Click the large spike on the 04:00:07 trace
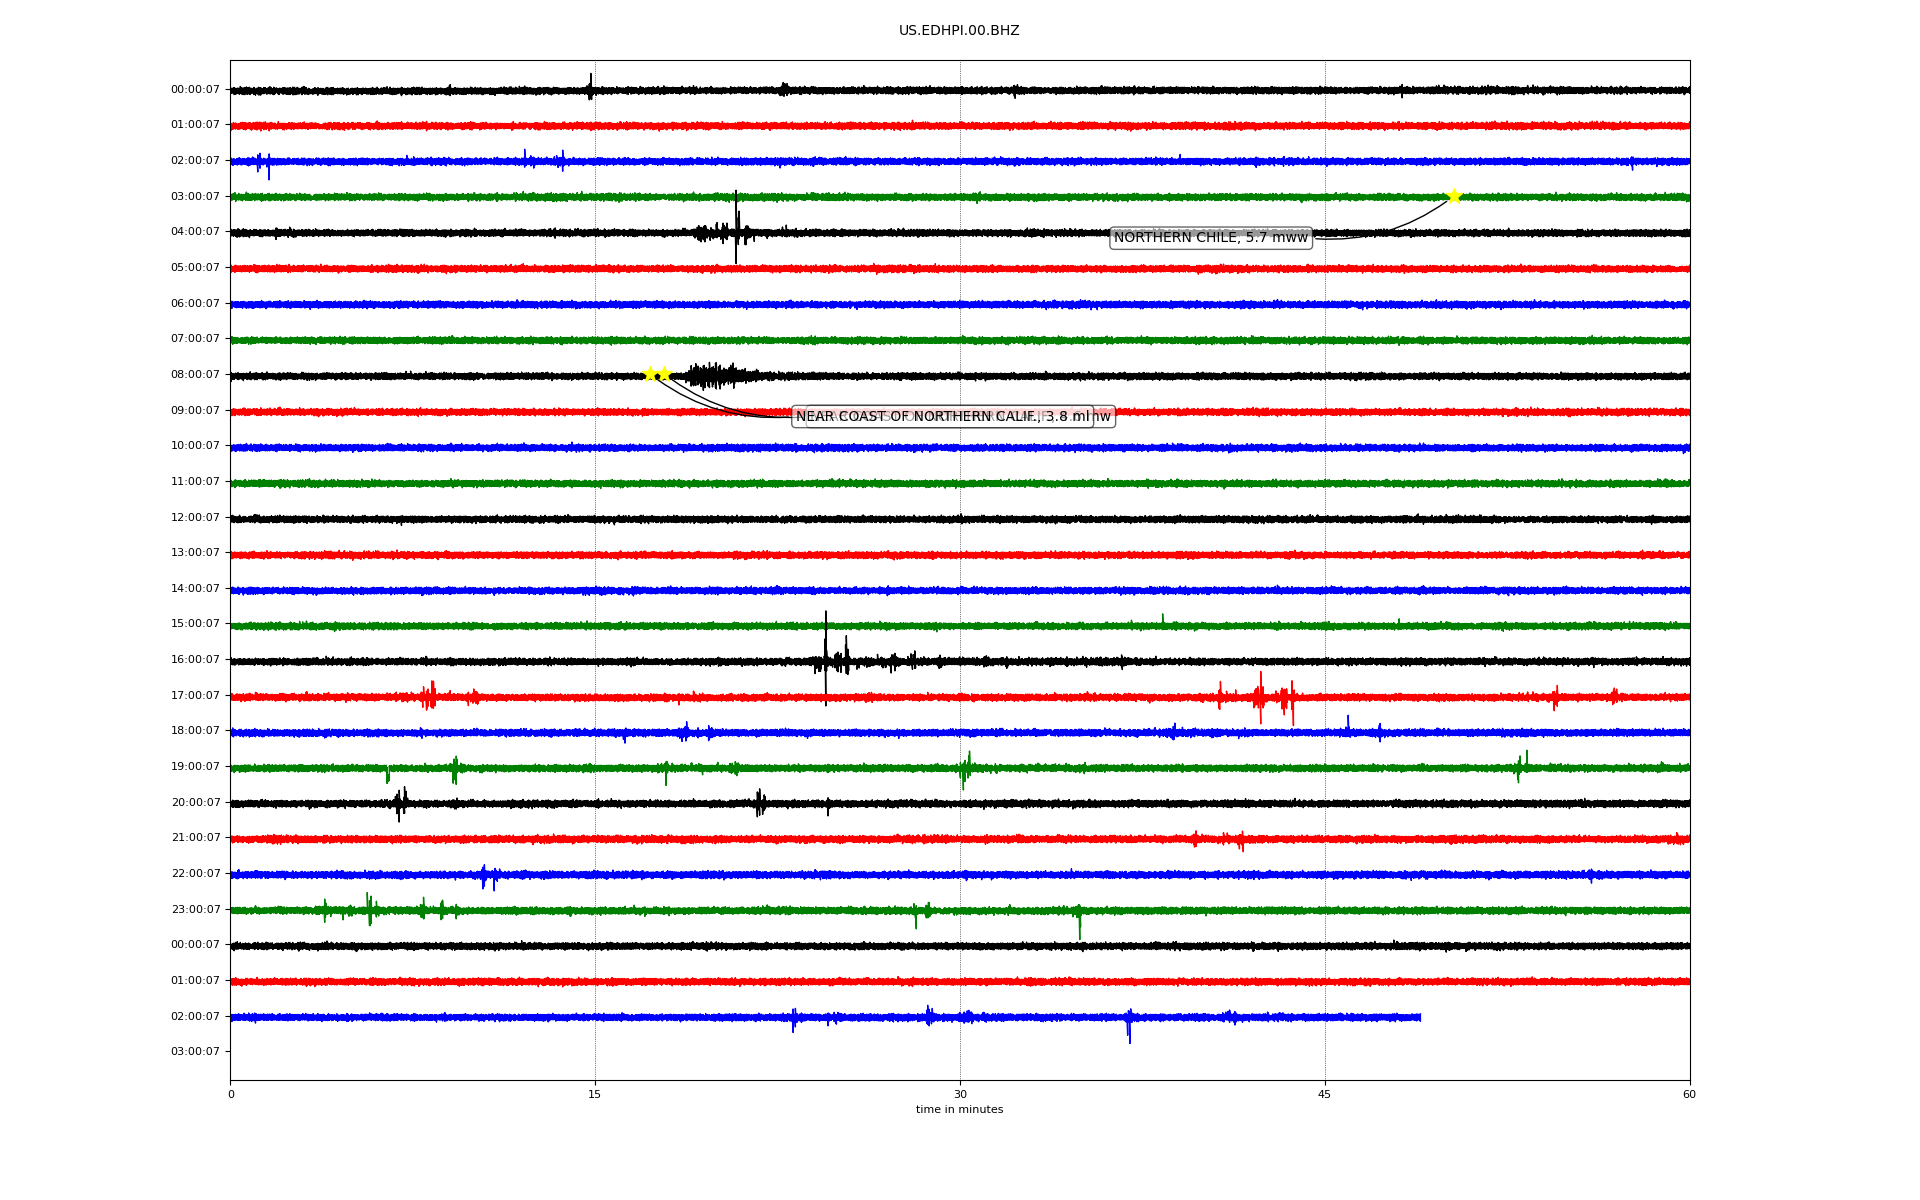The height and width of the screenshot is (1200, 1920). (x=736, y=228)
